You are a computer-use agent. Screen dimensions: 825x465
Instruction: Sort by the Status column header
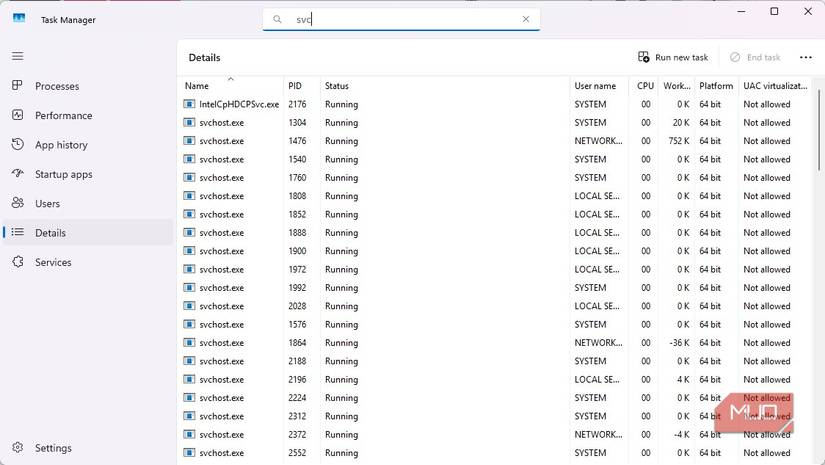[445, 85]
